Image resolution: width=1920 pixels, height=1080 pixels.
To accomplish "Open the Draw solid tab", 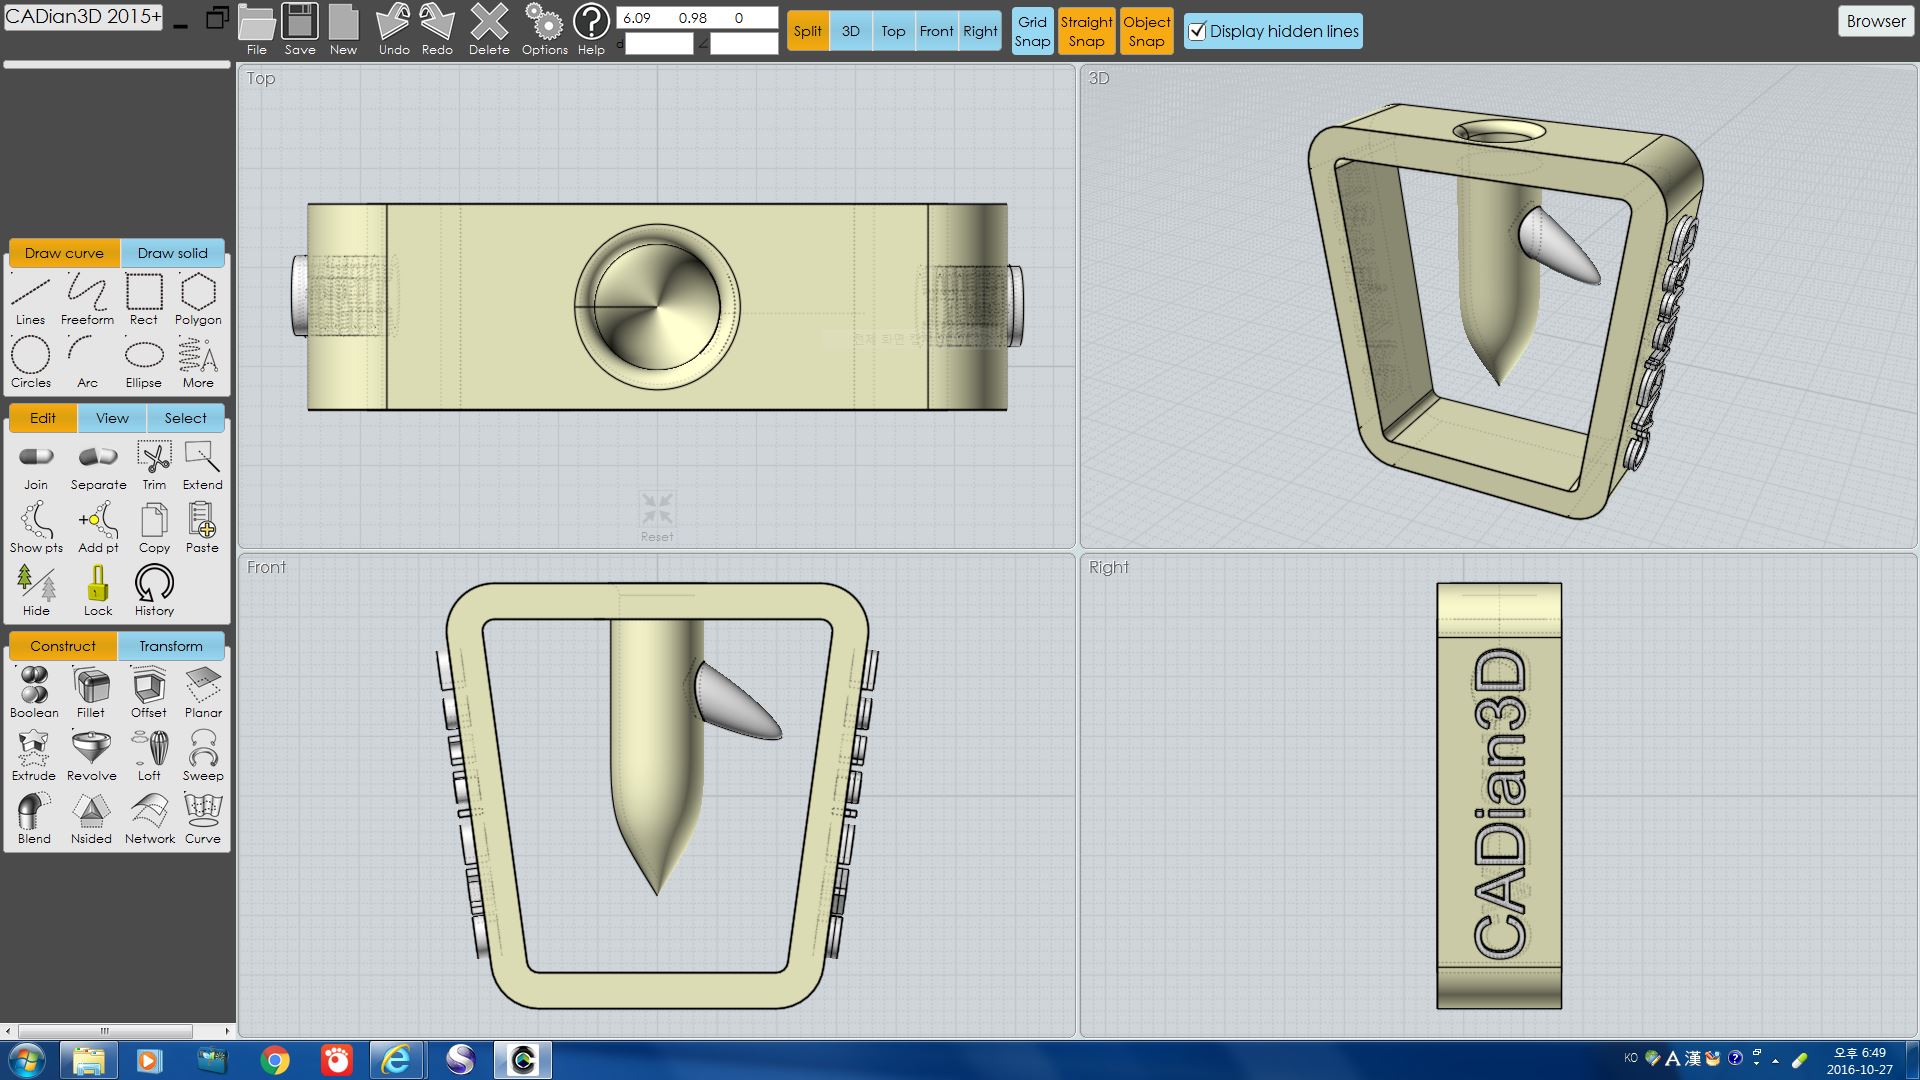I will pos(173,253).
